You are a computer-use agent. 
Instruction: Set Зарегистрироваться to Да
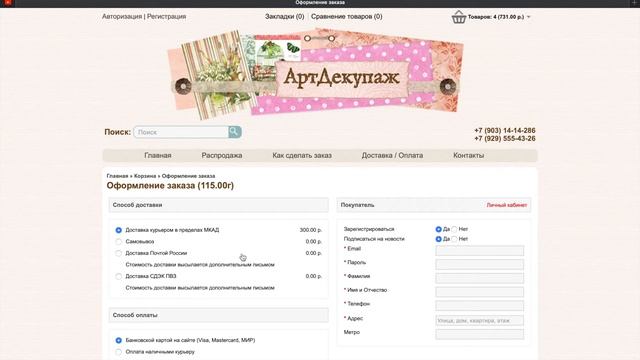[x=438, y=229]
